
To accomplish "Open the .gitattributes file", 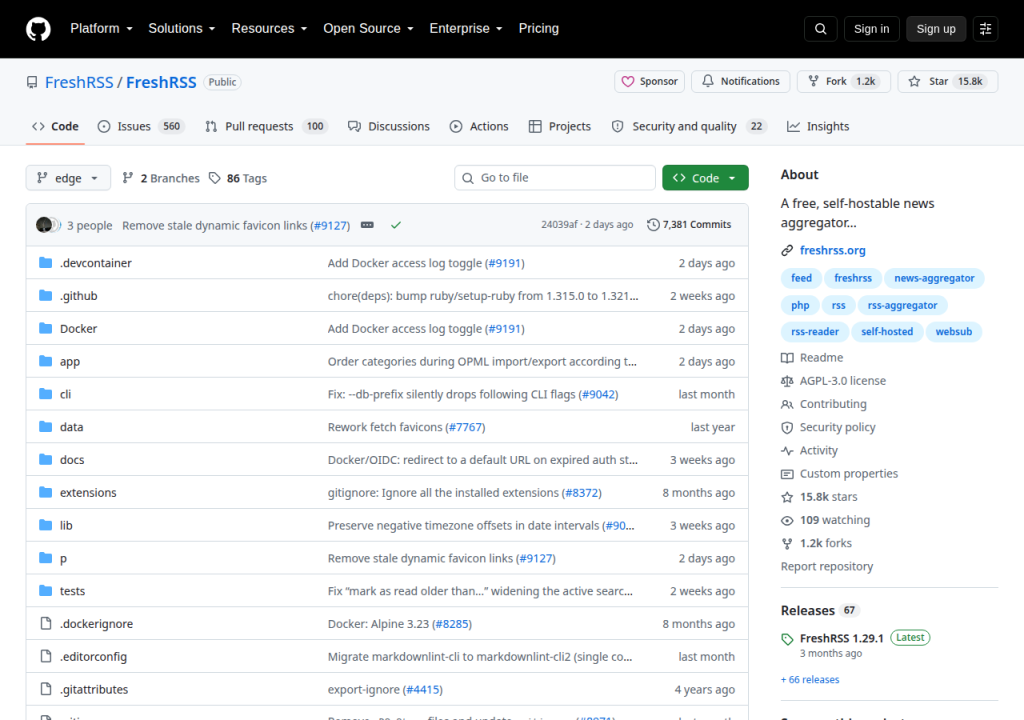I will coord(94,689).
